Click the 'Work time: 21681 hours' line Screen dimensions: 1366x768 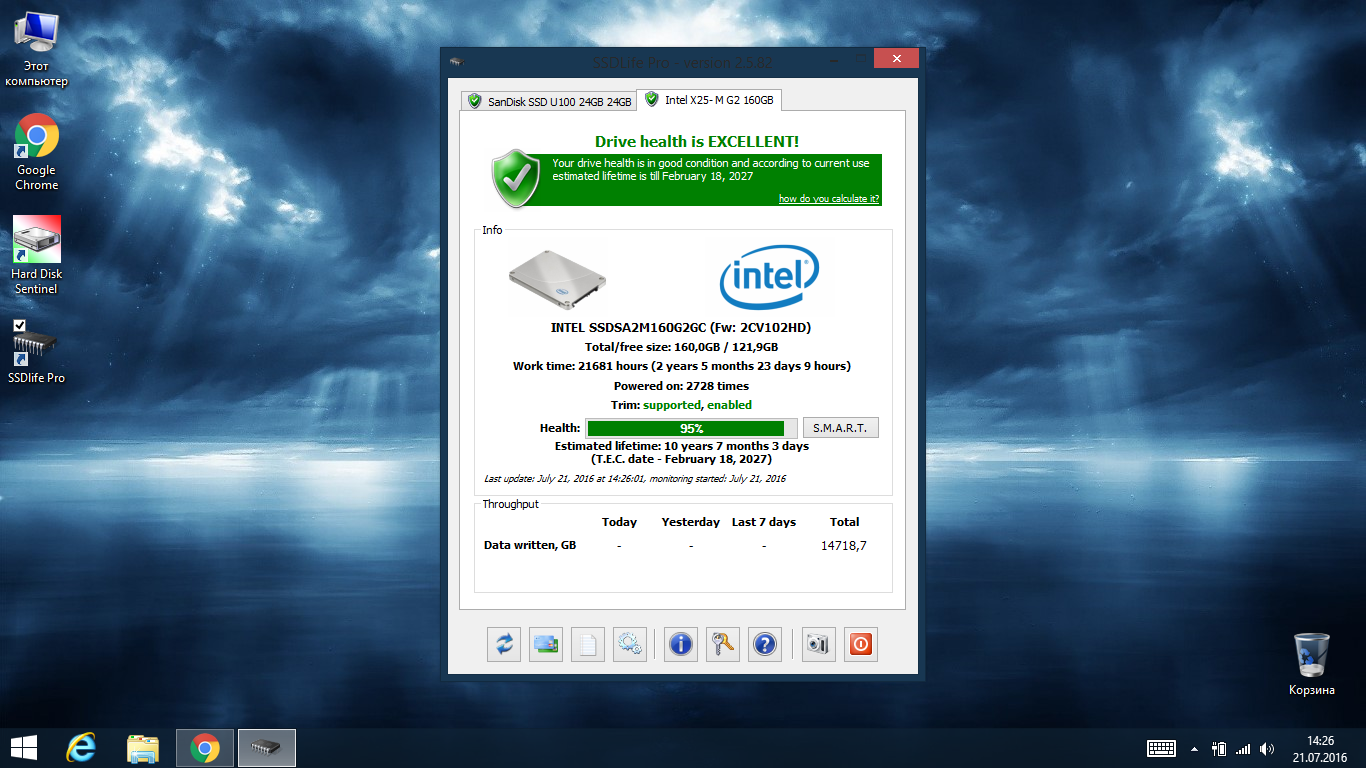tap(682, 366)
